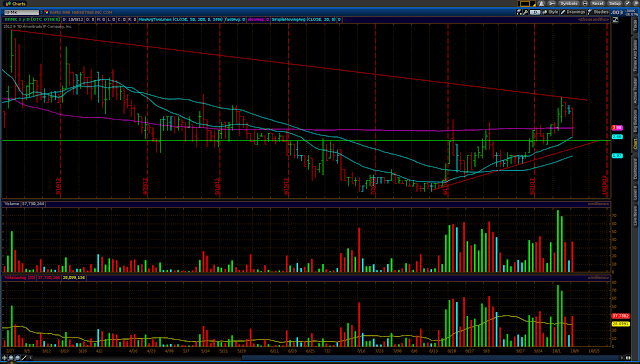The image size is (640, 364).
Task: Click the colored link-color icon beside symbol
Action: (47, 12)
